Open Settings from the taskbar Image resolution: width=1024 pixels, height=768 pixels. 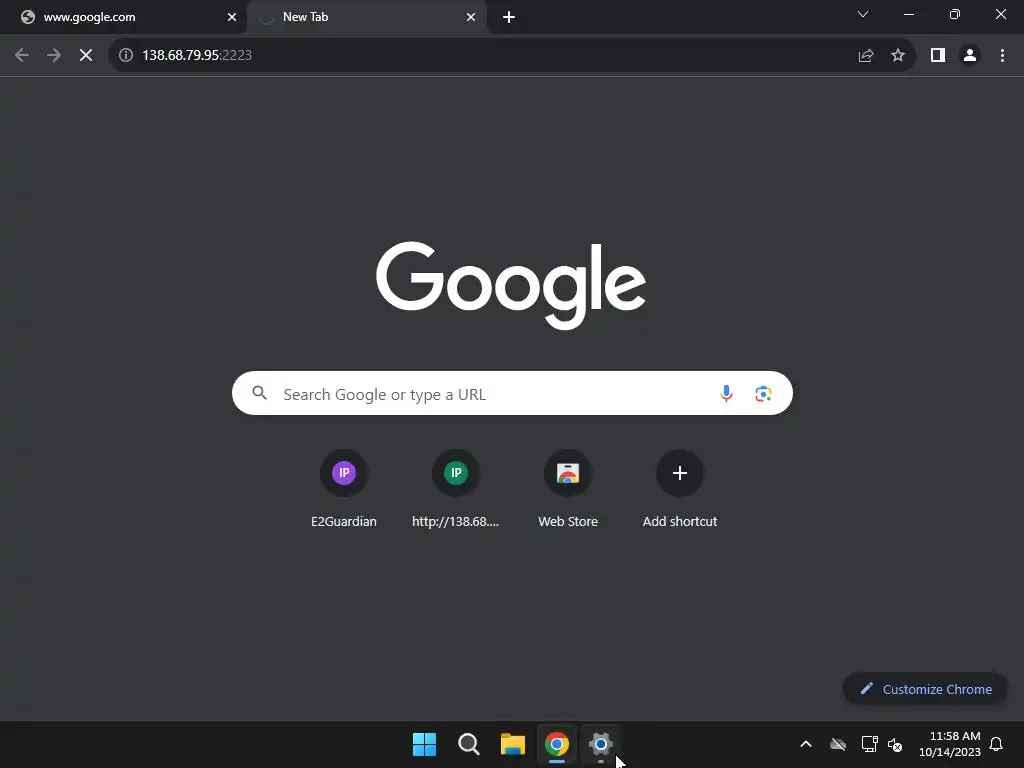(601, 744)
